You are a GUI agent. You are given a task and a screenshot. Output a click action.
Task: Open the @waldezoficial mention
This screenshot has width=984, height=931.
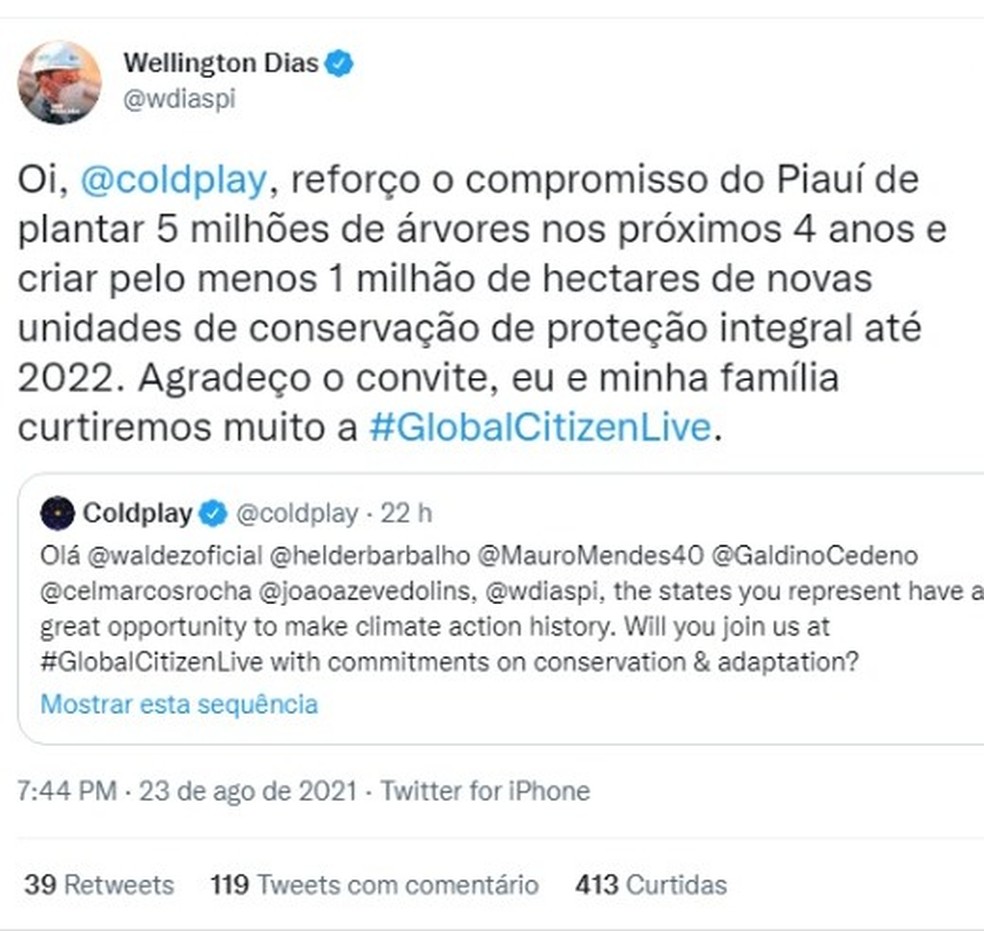coord(174,556)
